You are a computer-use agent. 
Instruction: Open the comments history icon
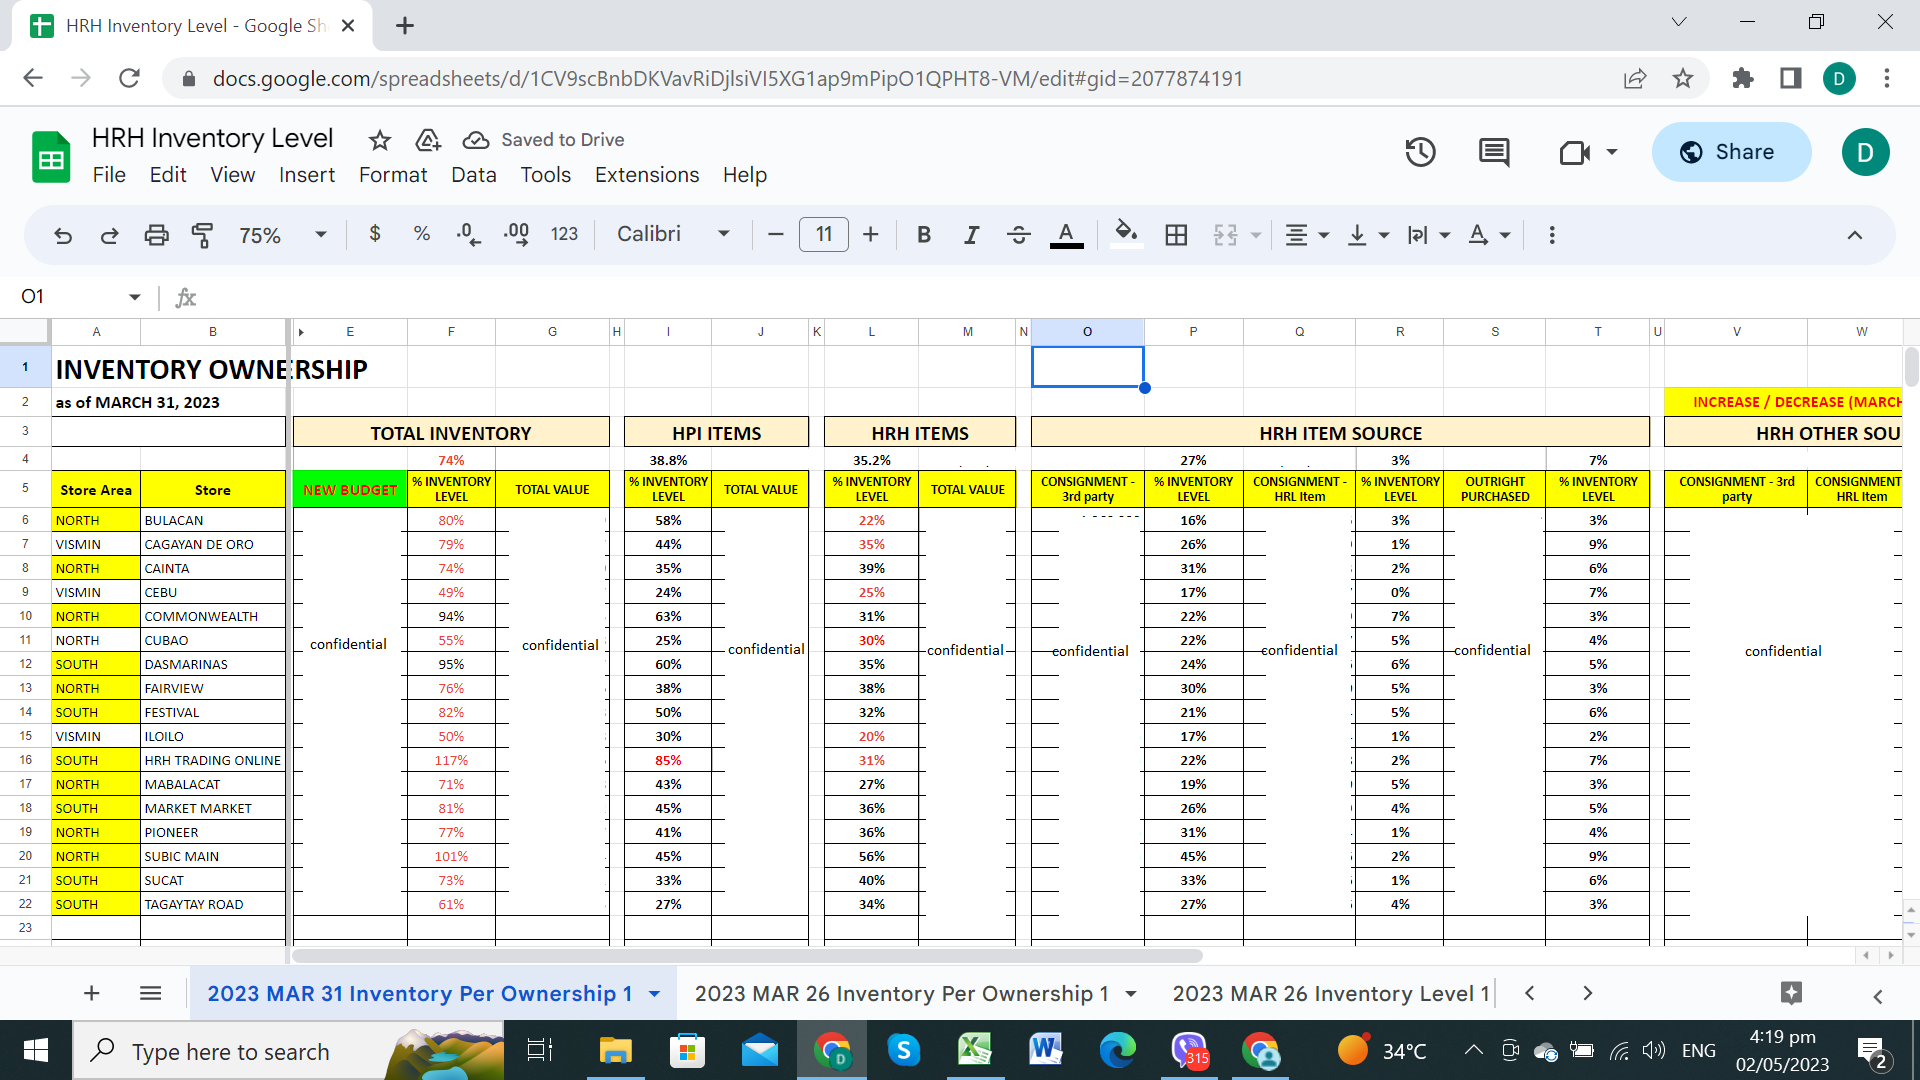[x=1494, y=152]
